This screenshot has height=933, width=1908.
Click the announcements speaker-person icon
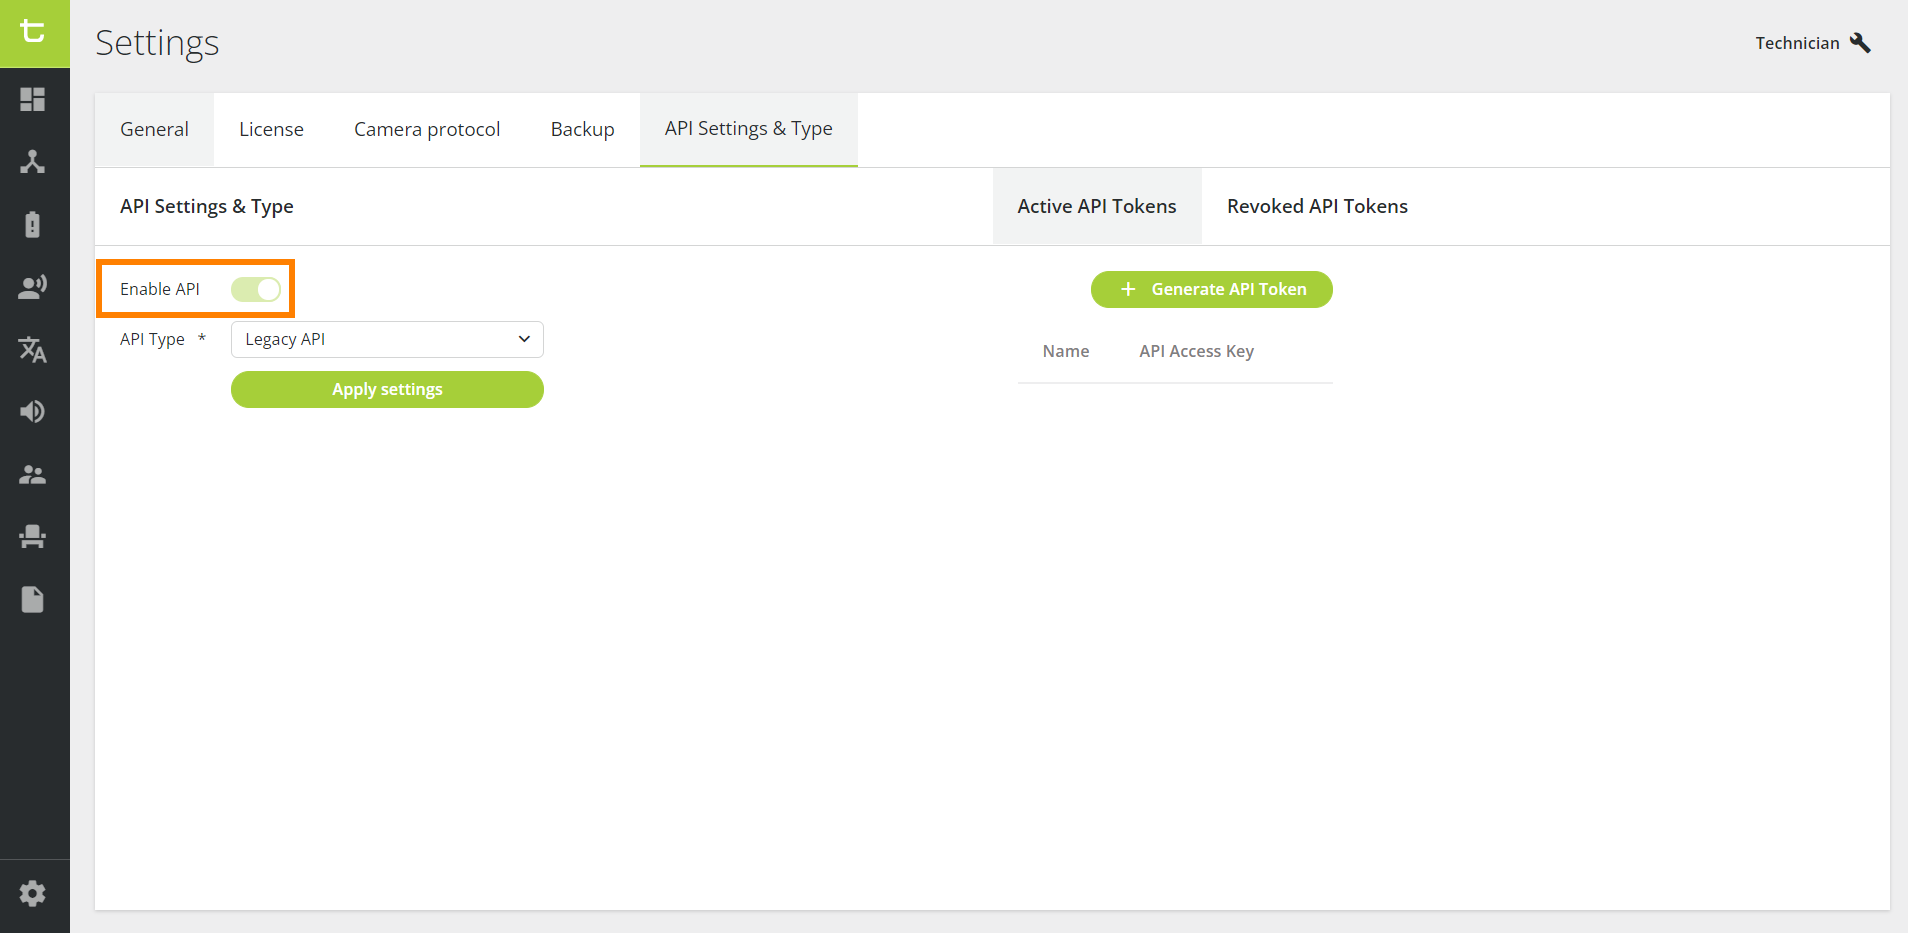point(33,286)
